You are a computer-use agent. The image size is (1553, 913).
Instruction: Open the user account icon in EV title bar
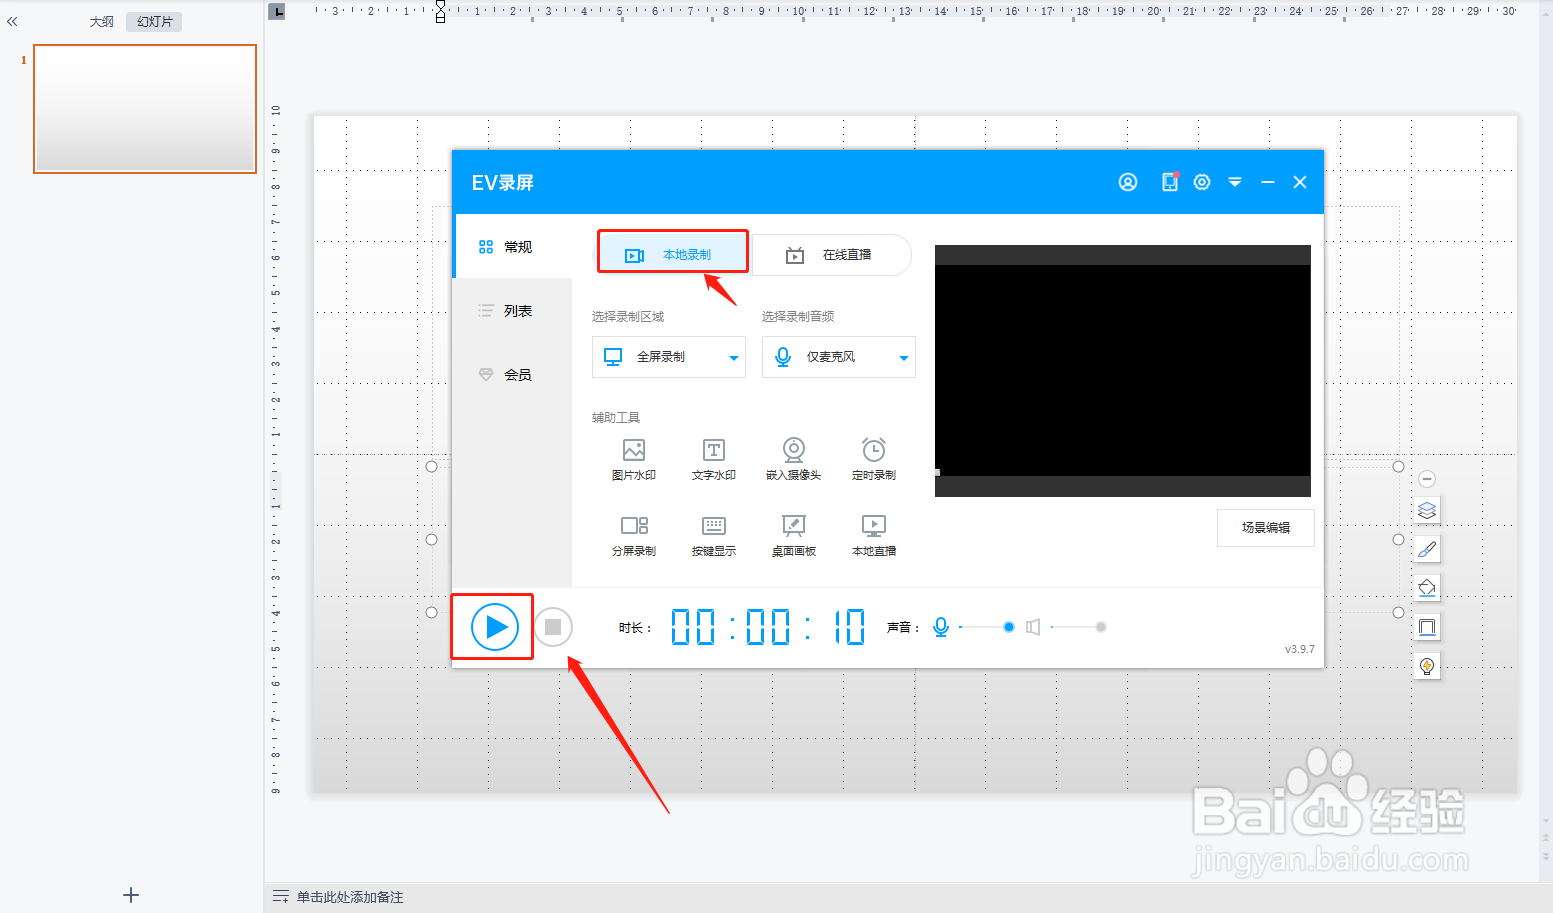1128,182
